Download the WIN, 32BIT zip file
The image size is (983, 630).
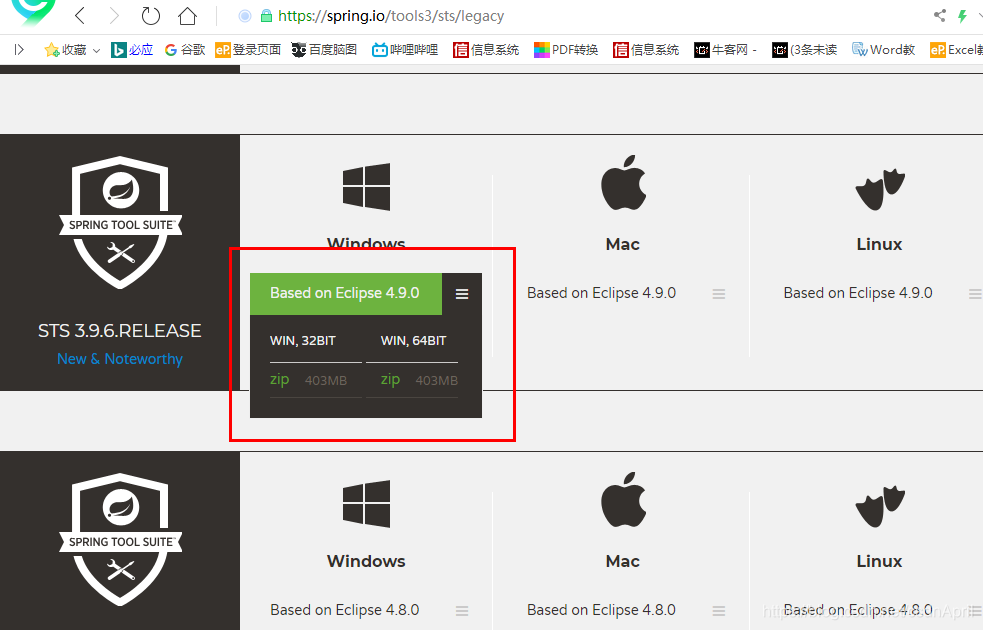[x=280, y=379]
